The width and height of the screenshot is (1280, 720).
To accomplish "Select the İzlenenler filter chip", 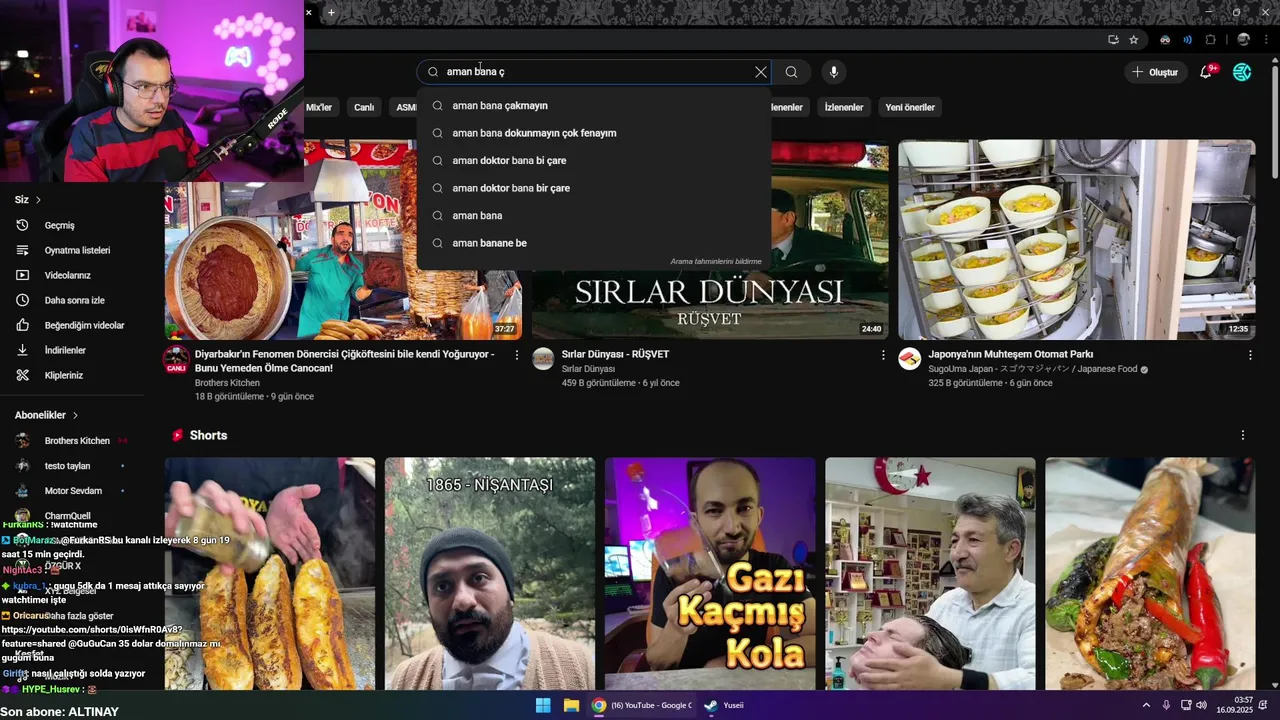I will 844,107.
